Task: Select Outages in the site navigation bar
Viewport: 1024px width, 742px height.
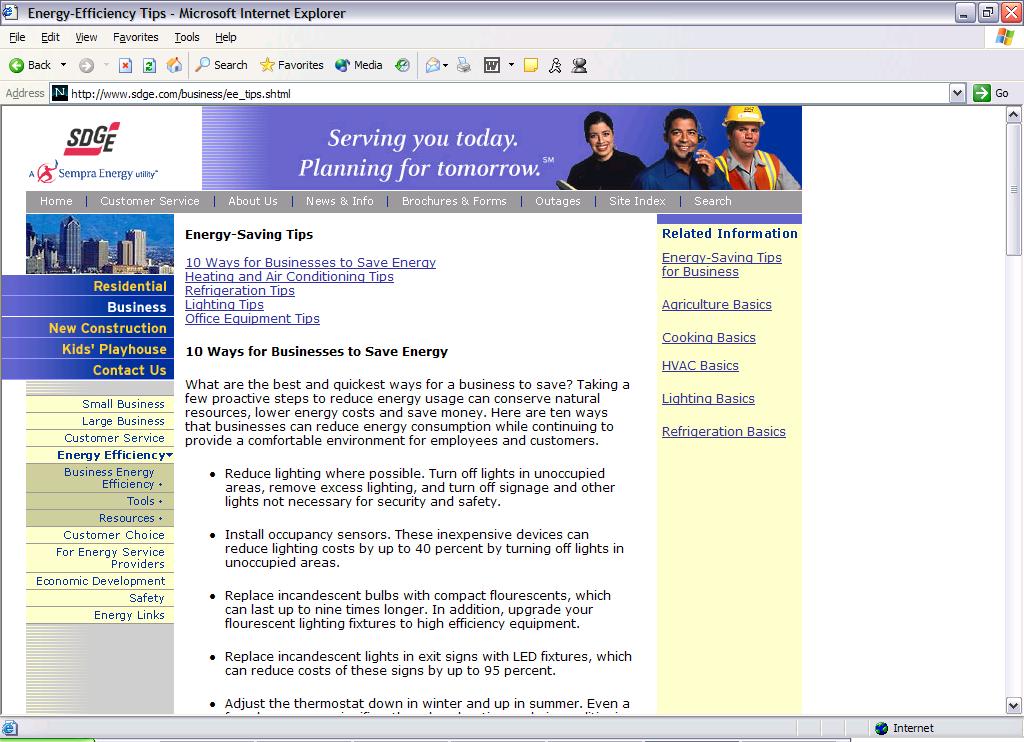Action: click(x=557, y=201)
